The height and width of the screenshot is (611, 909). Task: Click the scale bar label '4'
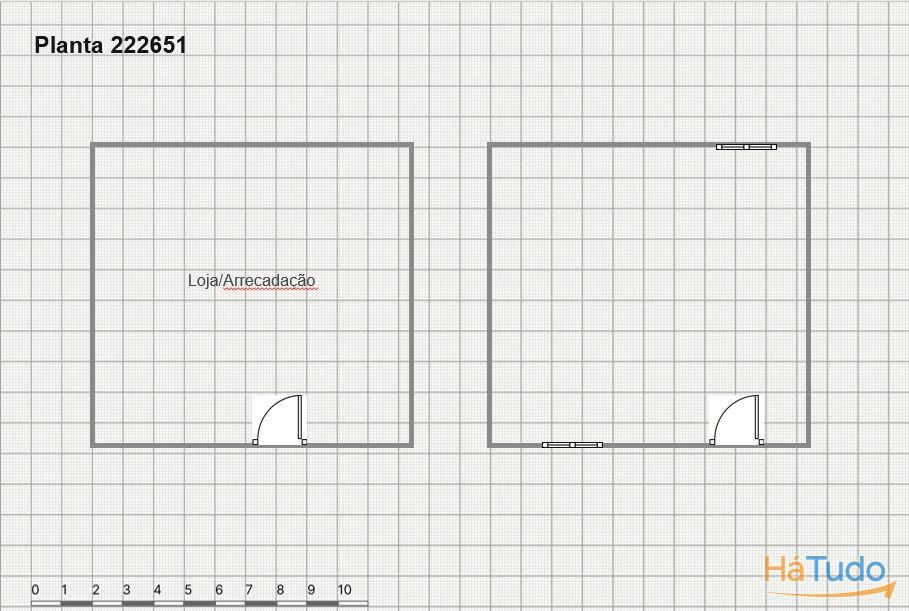(157, 590)
